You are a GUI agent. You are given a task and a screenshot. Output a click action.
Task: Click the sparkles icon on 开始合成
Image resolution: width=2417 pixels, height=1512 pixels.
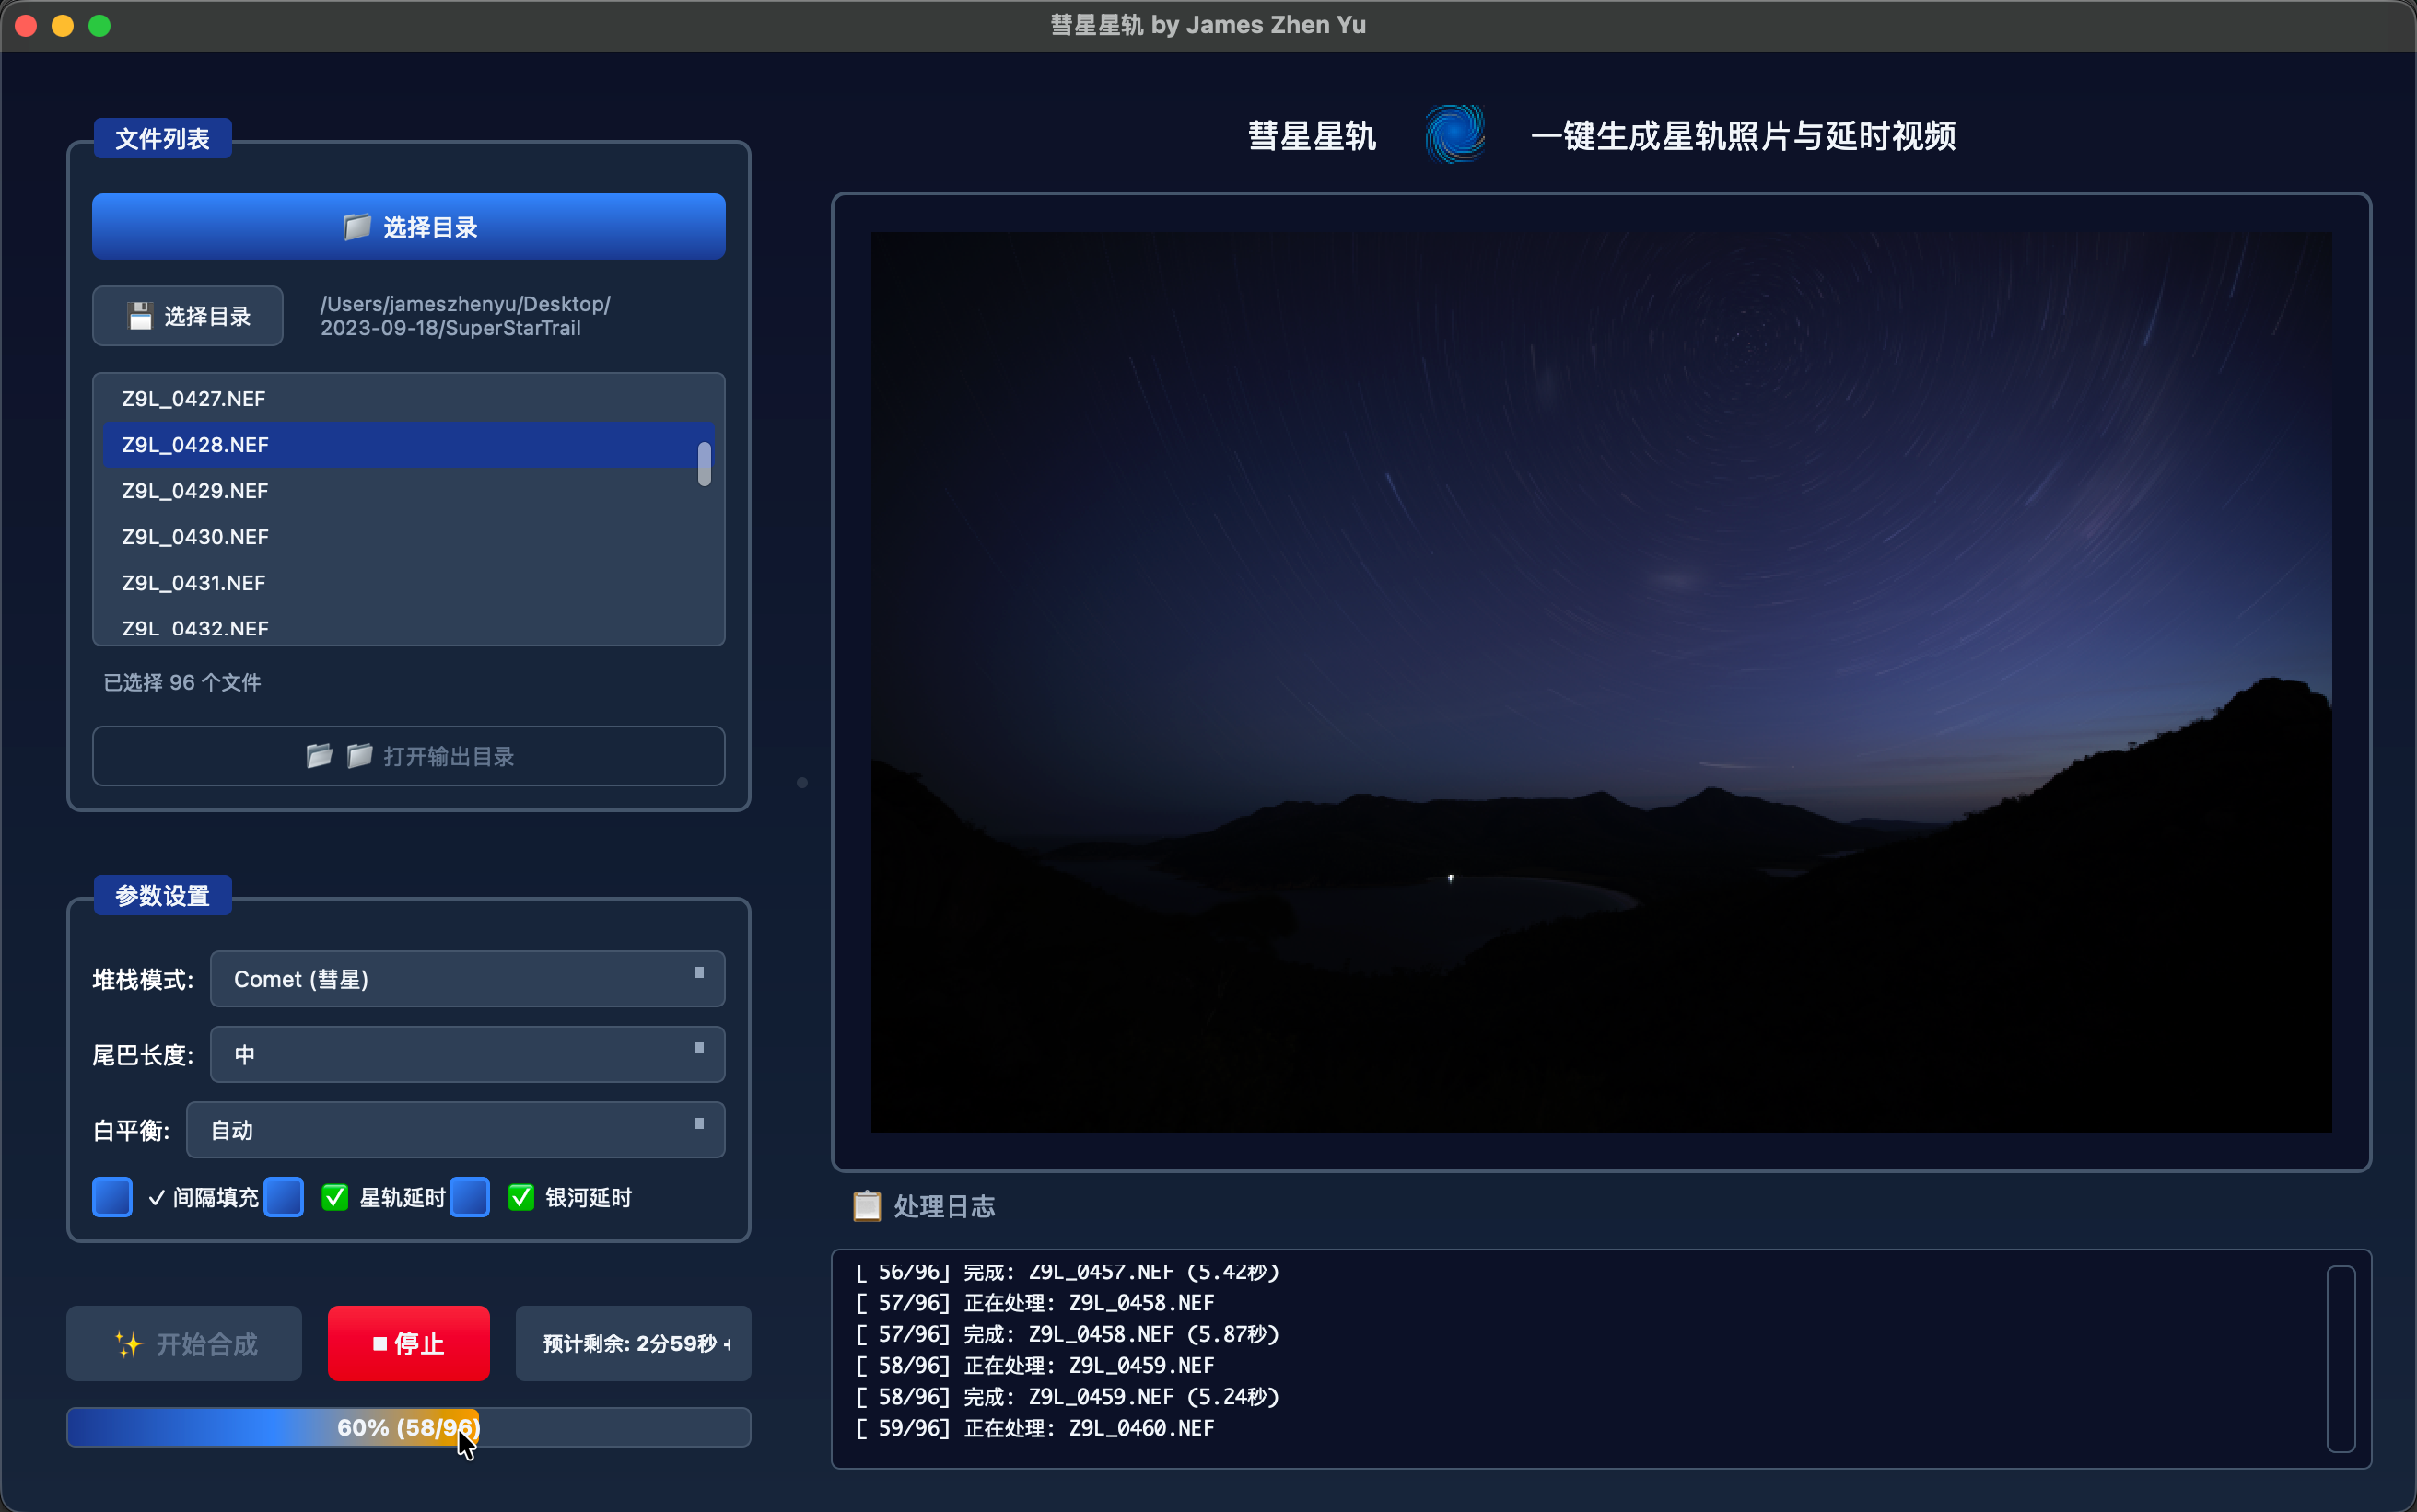click(x=128, y=1344)
